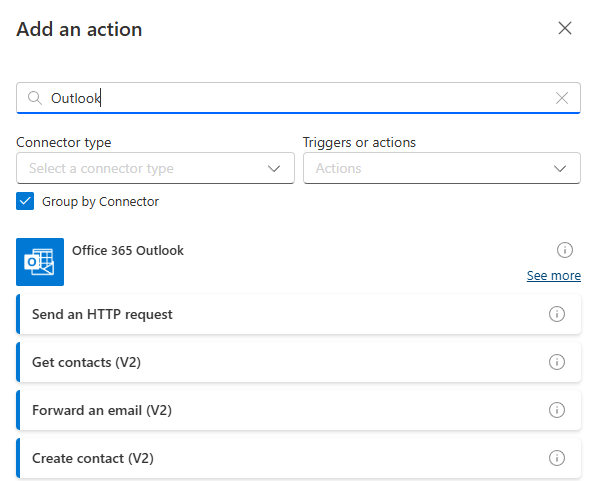The height and width of the screenshot is (481, 602).
Task: Click the Office 365 Outlook heading text
Action: pos(128,251)
